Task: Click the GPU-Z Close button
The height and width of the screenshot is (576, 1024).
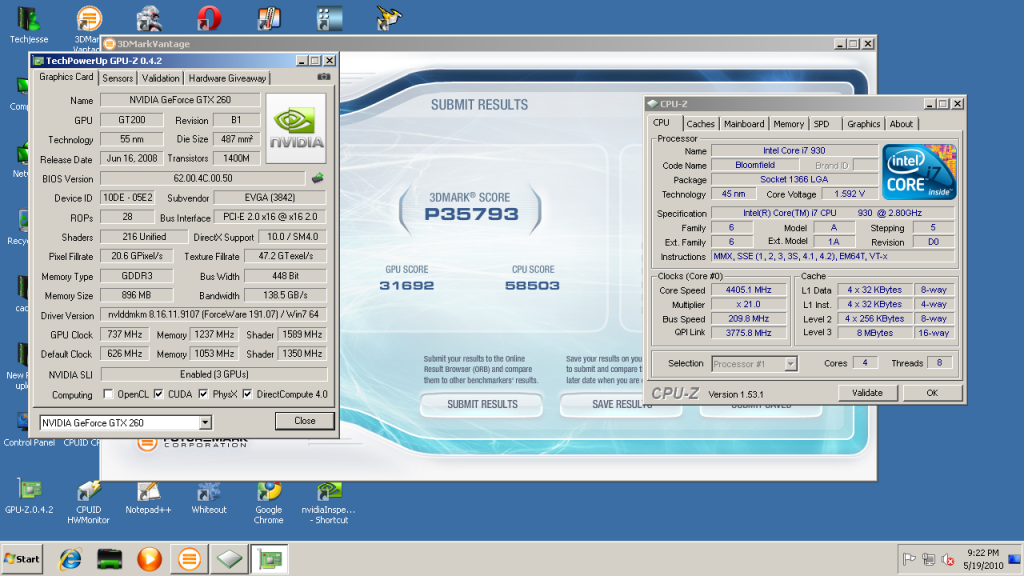Action: coord(304,421)
